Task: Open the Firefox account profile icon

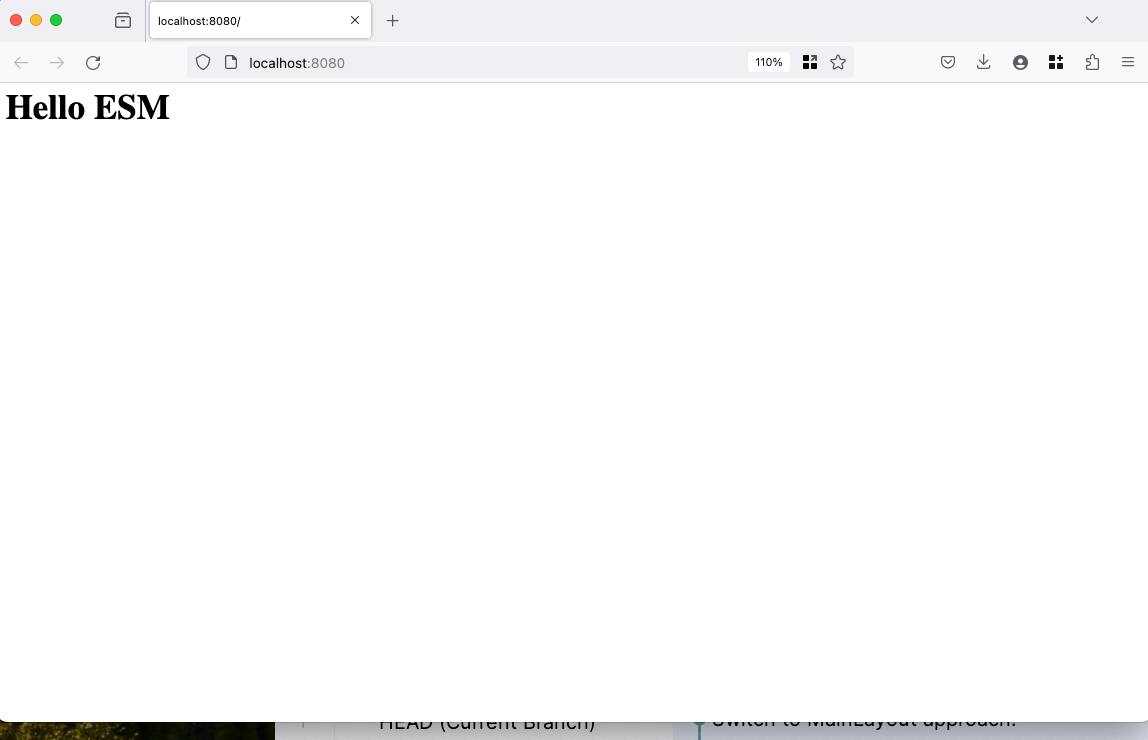Action: pos(1020,62)
